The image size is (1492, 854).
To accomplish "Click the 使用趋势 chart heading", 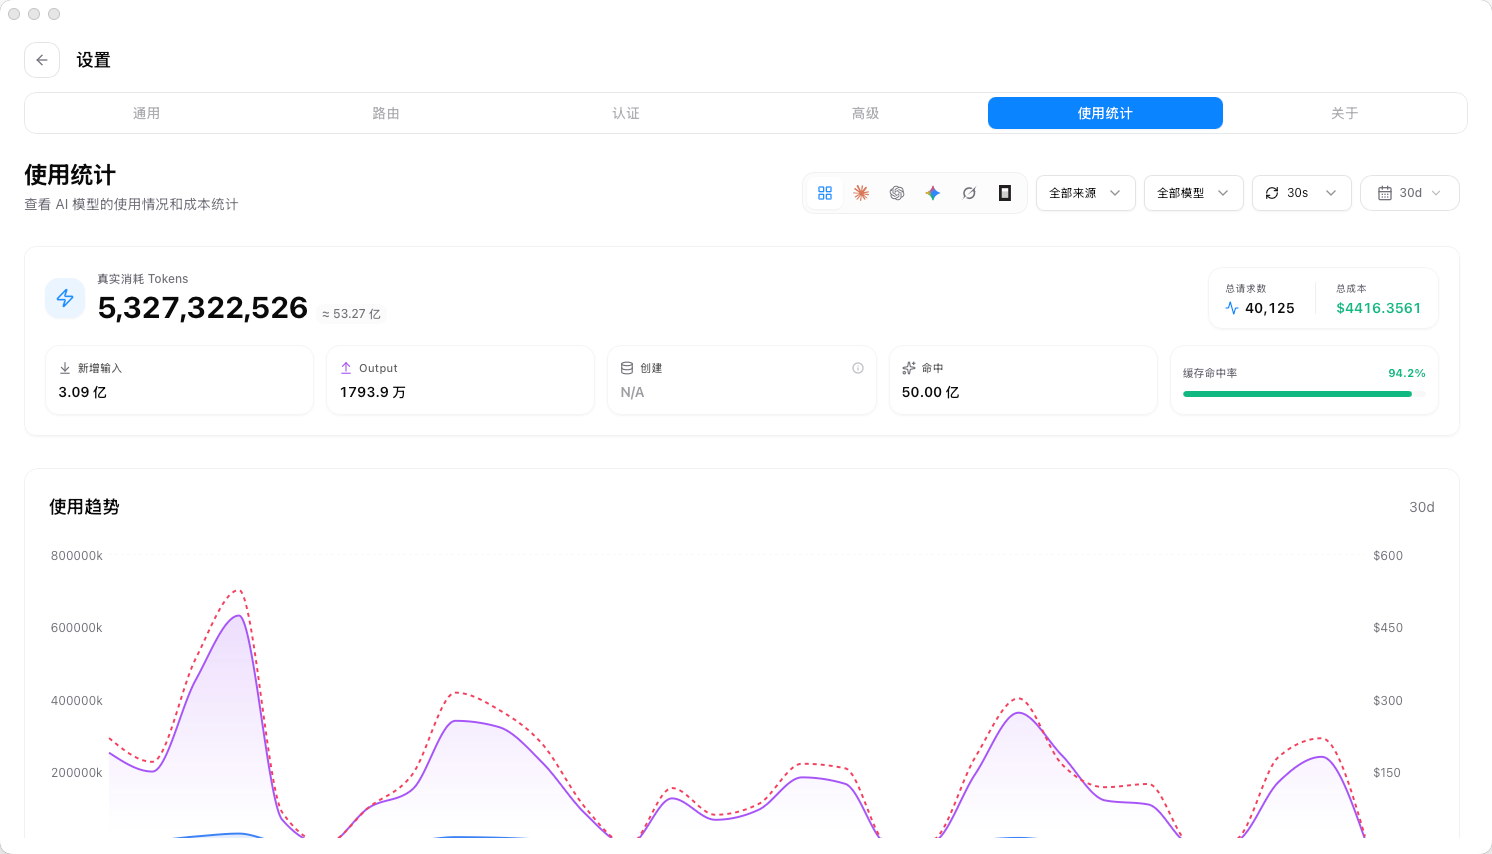I will 84,507.
